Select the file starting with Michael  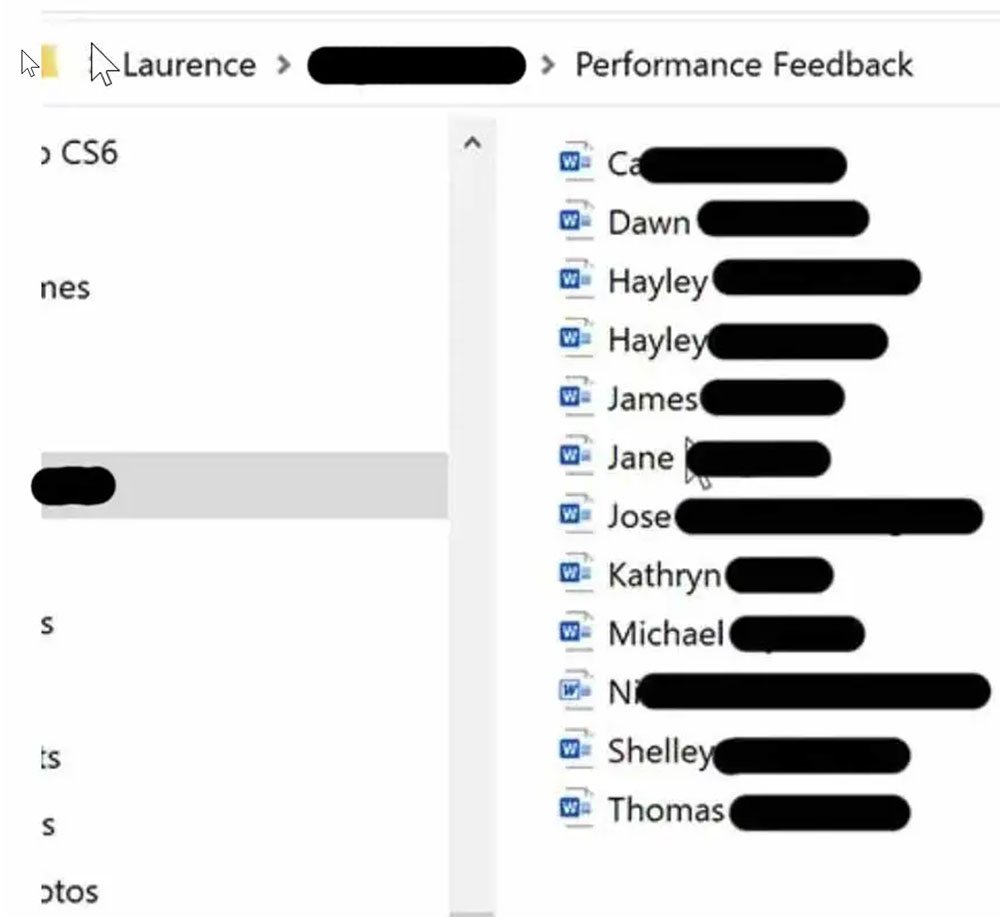coord(666,633)
